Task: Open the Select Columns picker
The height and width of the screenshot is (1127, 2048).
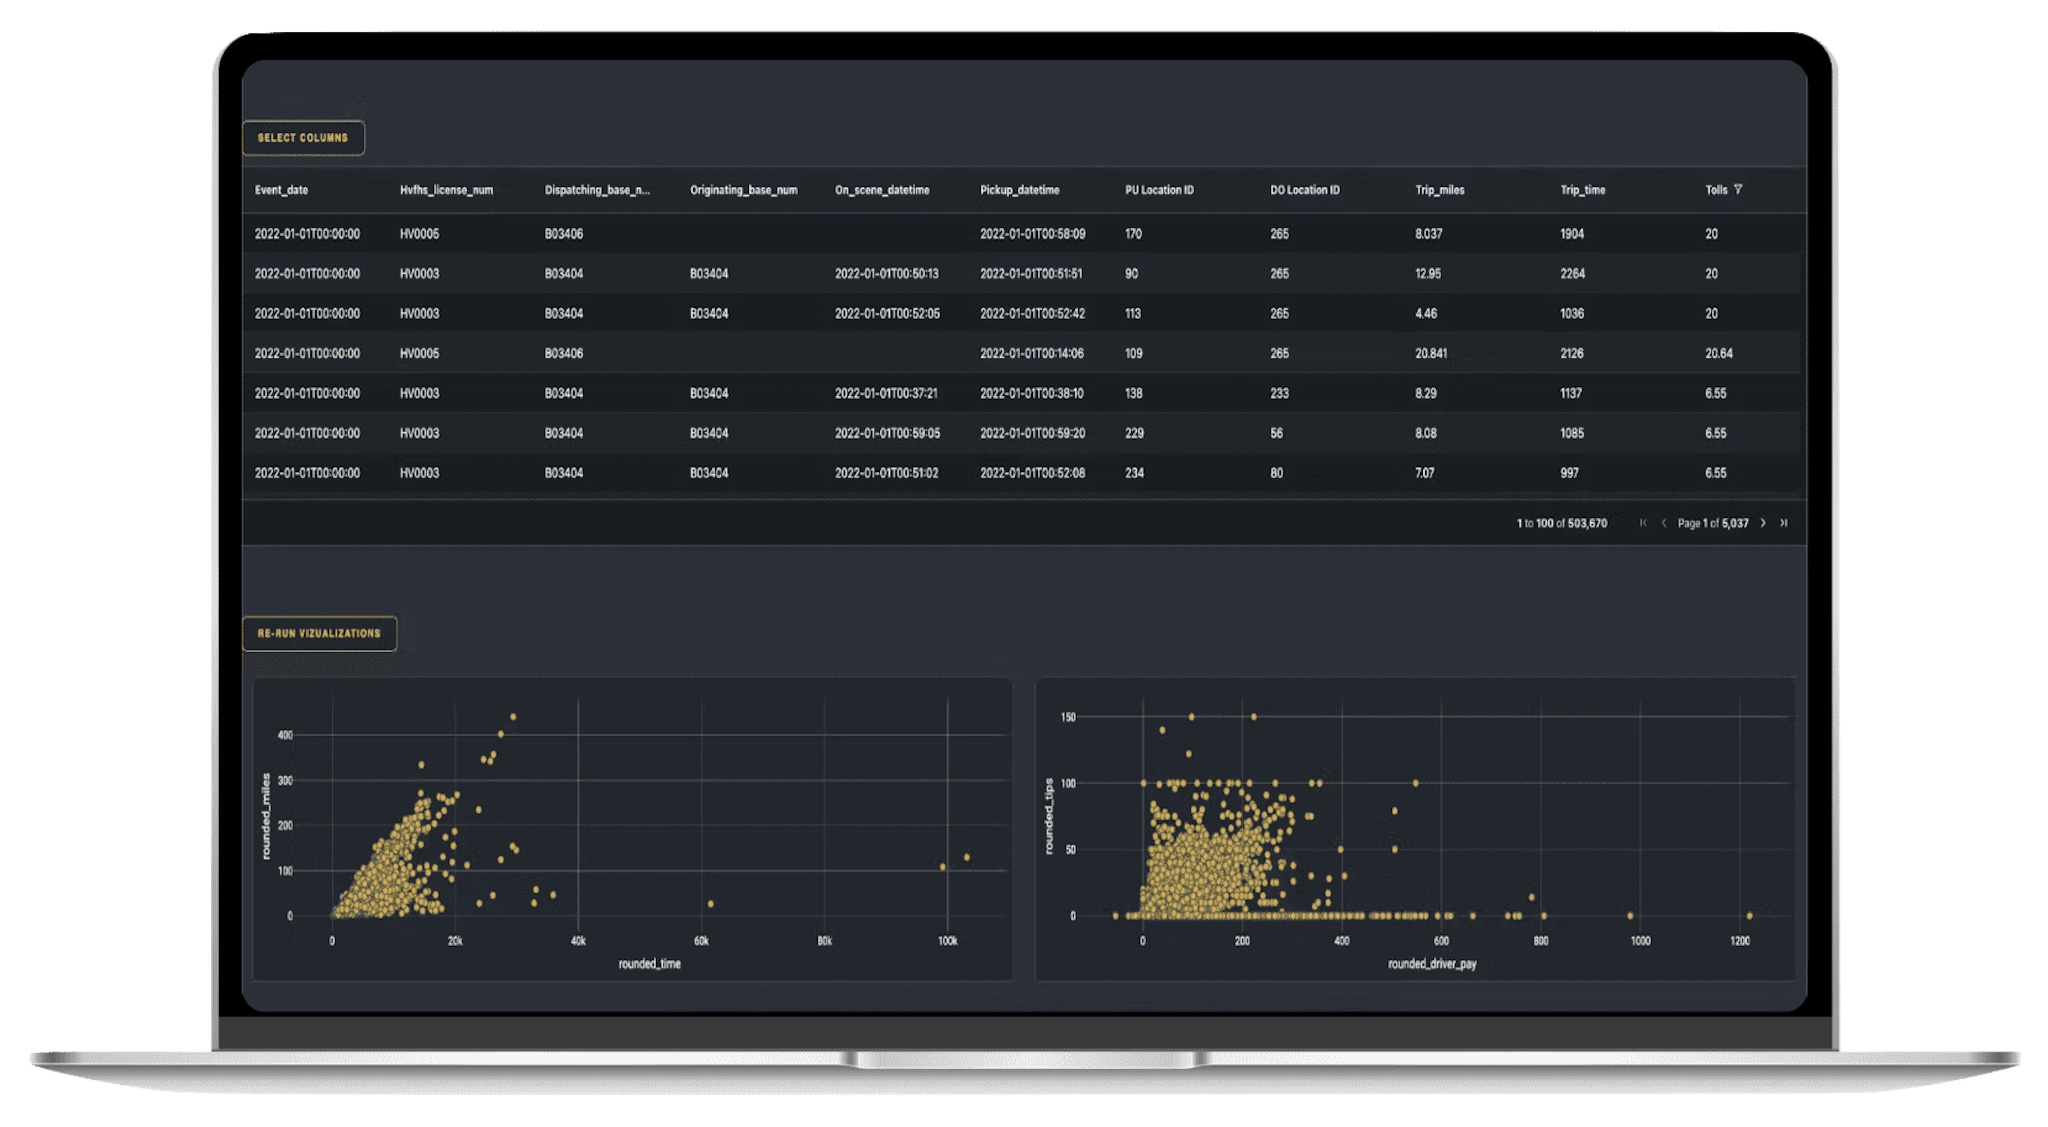Action: click(x=303, y=138)
